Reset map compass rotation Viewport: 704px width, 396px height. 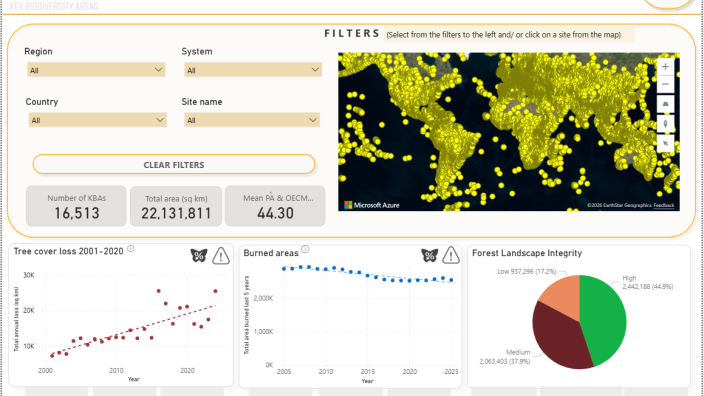[x=665, y=124]
